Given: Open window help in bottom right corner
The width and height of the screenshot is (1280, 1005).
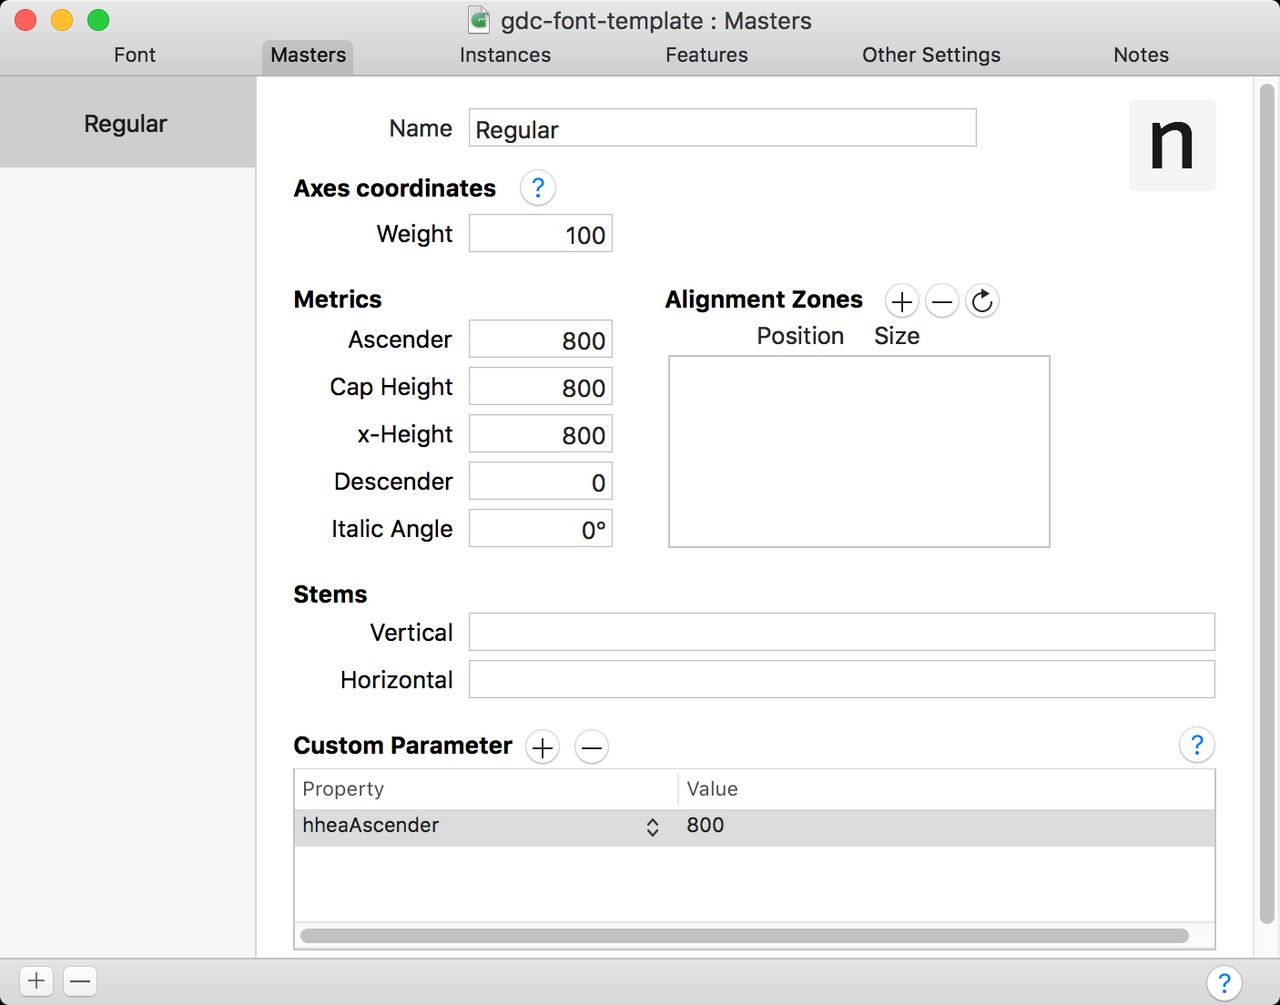Looking at the screenshot, I should (x=1223, y=983).
